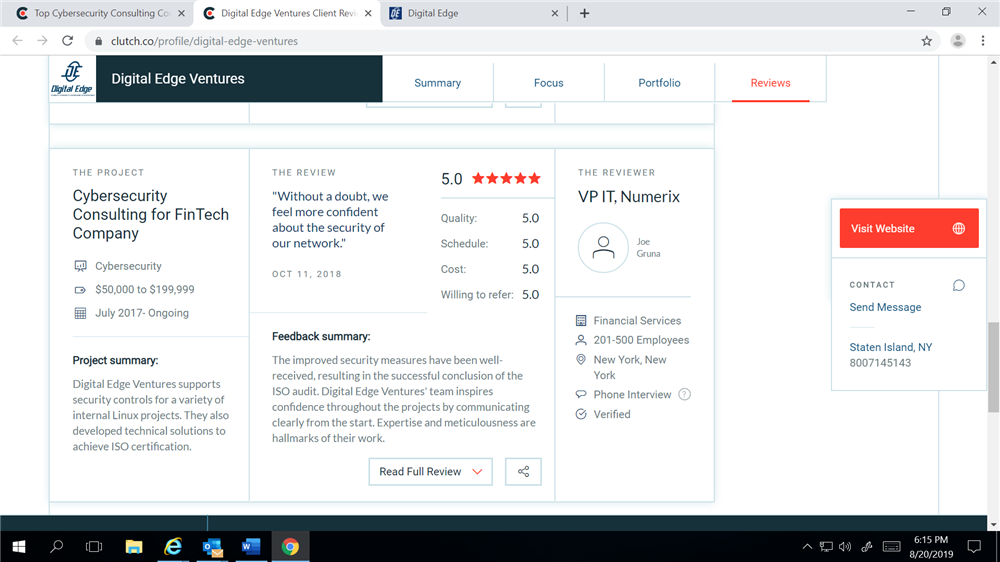Close the Digital Edge tab
Image resolution: width=1000 pixels, height=562 pixels.
pyautogui.click(x=555, y=13)
